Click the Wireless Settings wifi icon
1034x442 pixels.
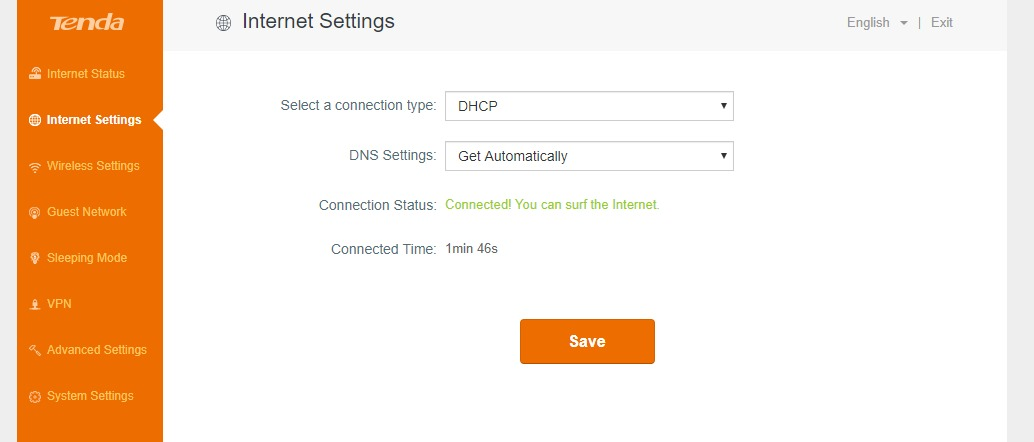(x=35, y=166)
